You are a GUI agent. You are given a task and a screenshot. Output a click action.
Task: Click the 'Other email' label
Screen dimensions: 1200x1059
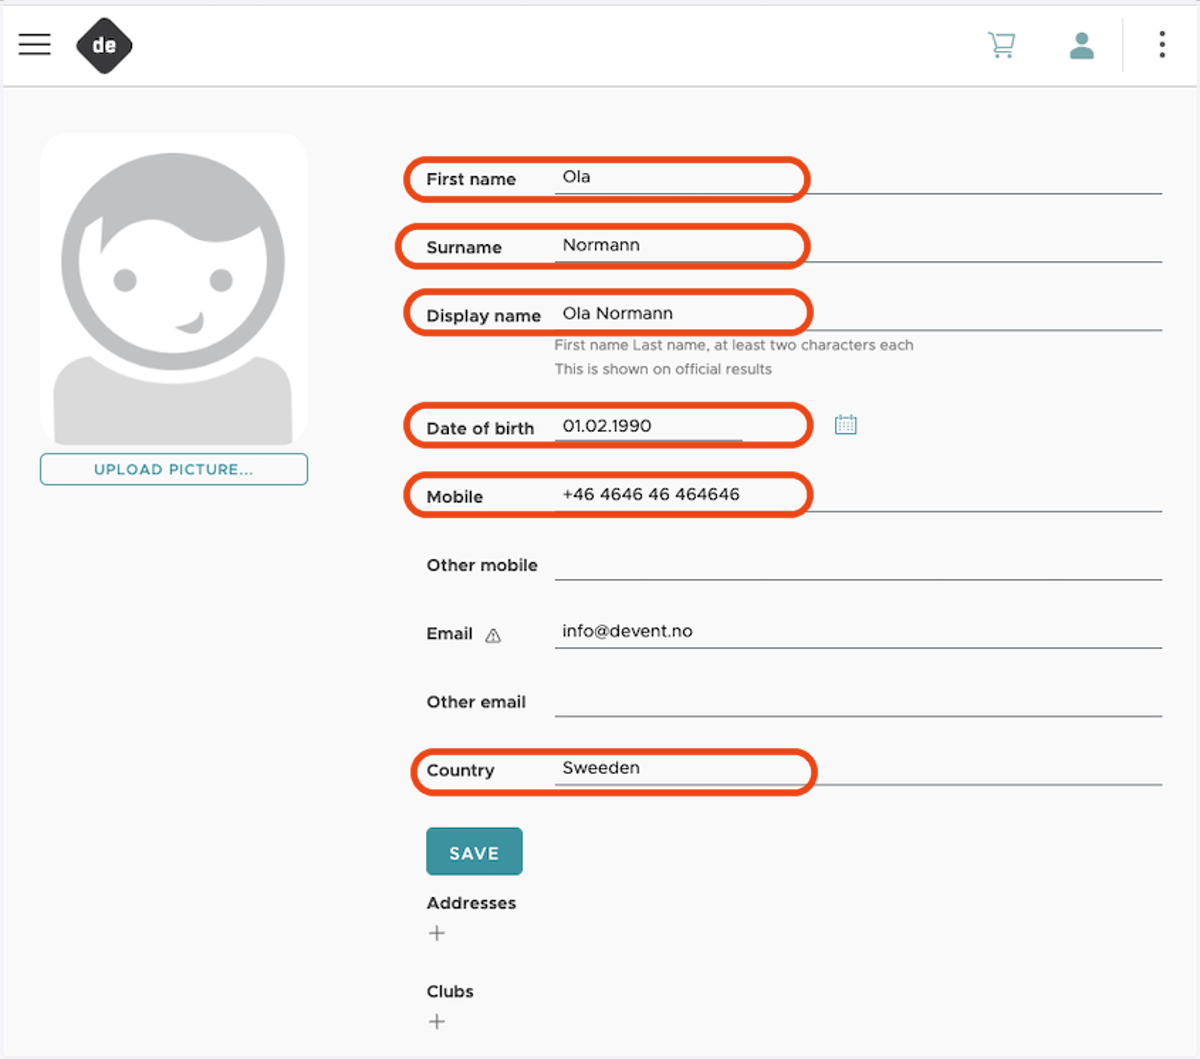(x=476, y=702)
